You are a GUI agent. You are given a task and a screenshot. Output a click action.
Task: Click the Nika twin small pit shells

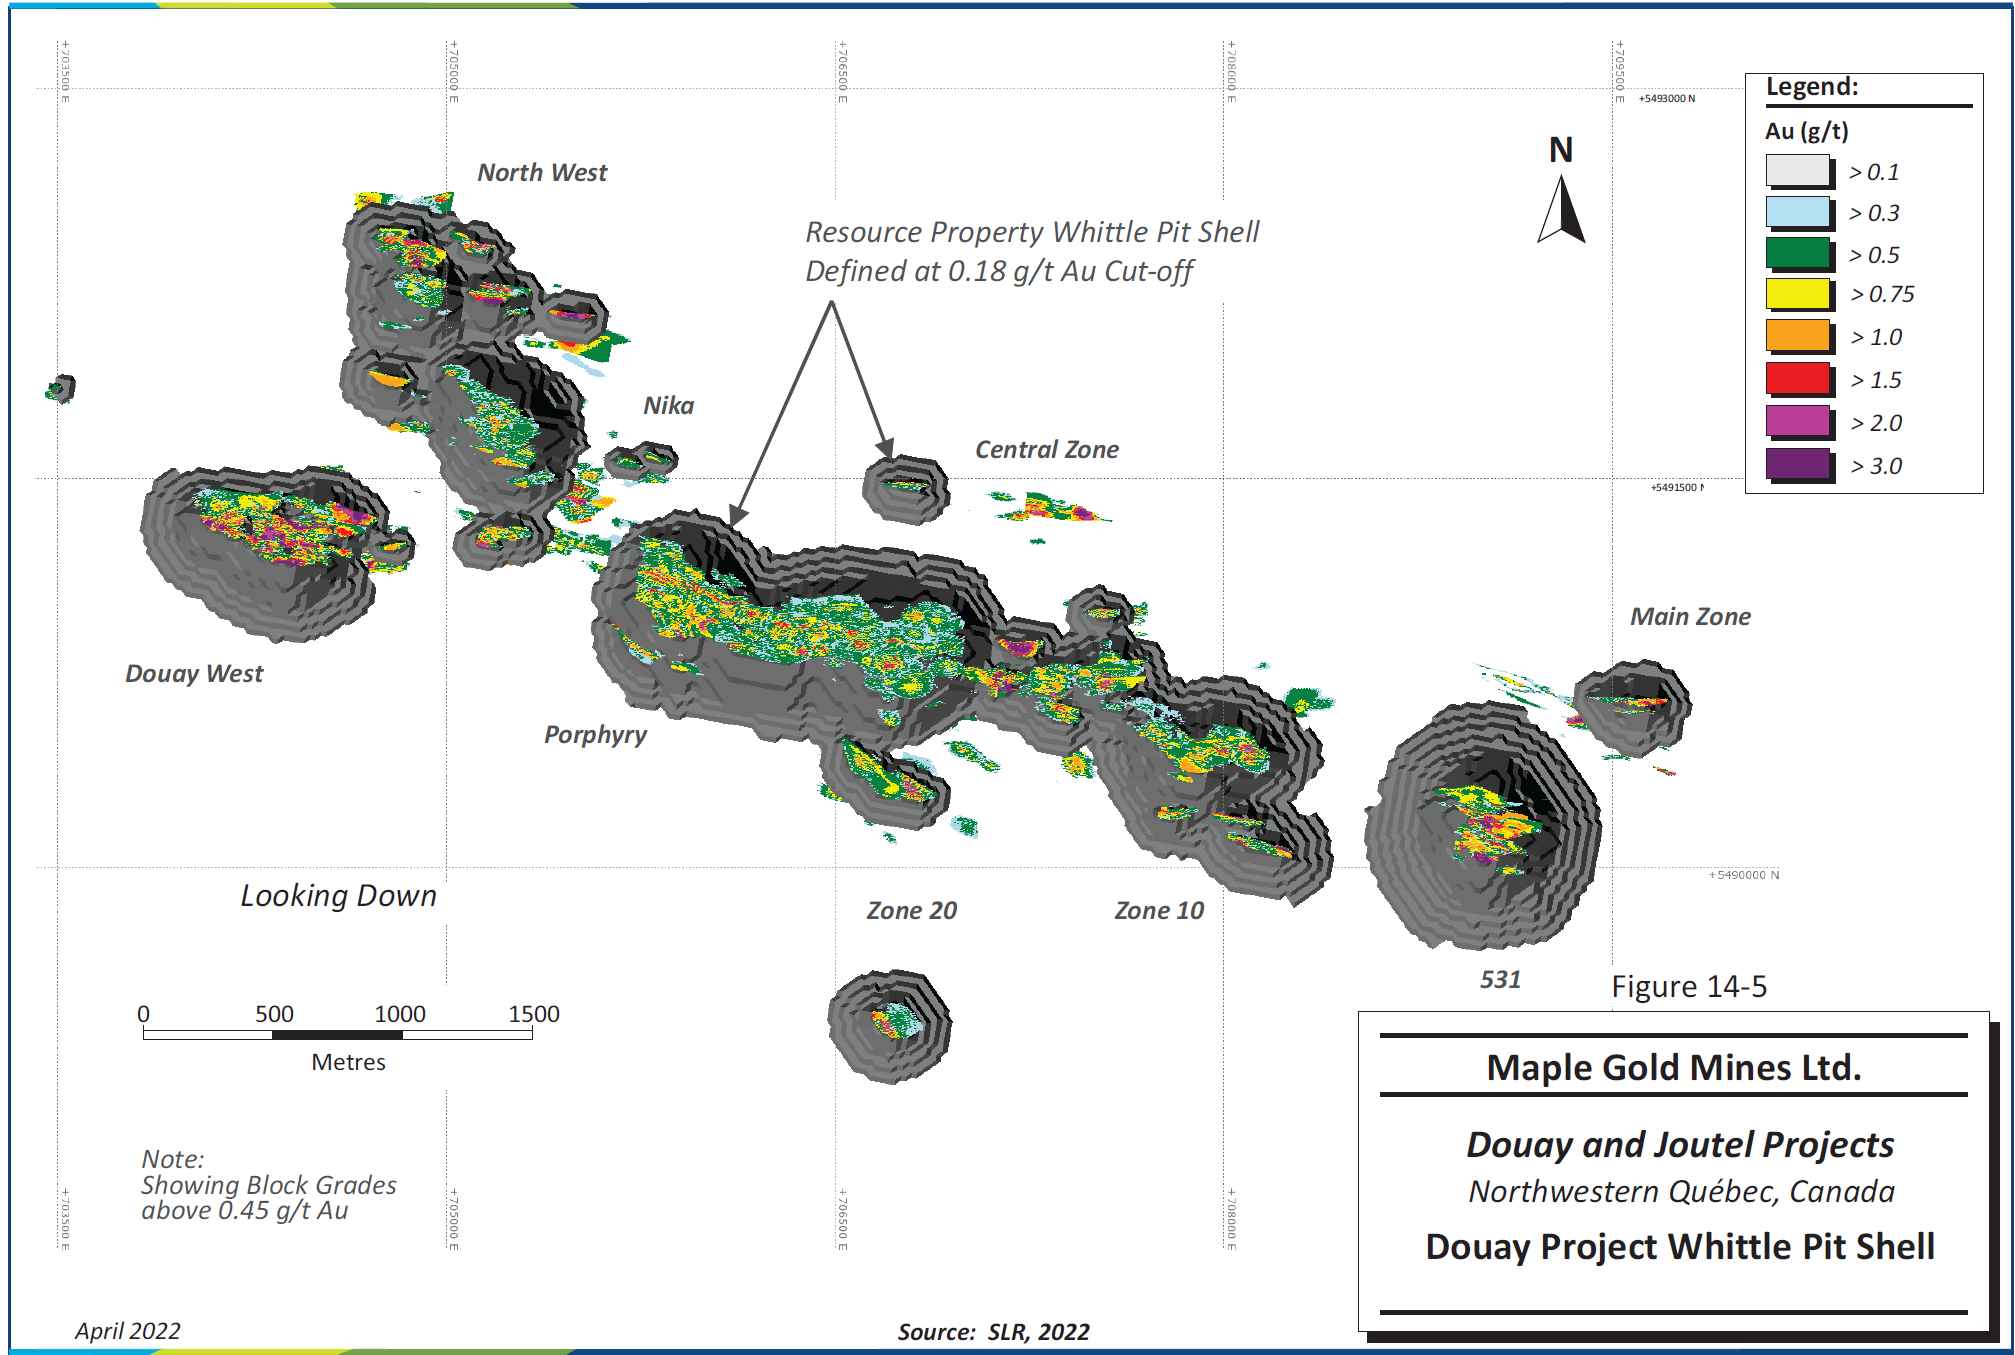point(641,460)
